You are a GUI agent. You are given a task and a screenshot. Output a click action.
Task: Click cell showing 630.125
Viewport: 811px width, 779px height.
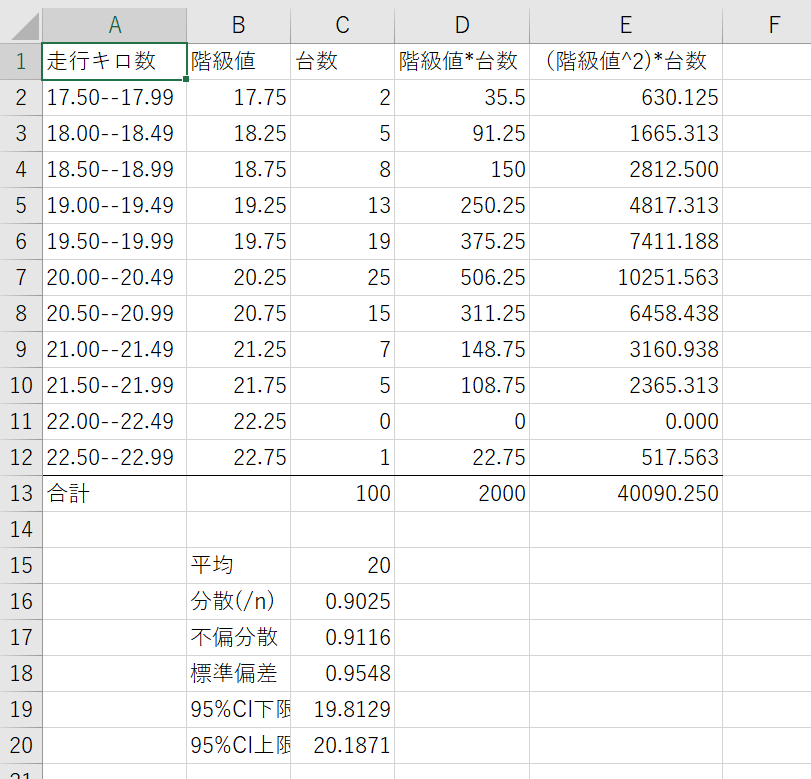coord(626,98)
